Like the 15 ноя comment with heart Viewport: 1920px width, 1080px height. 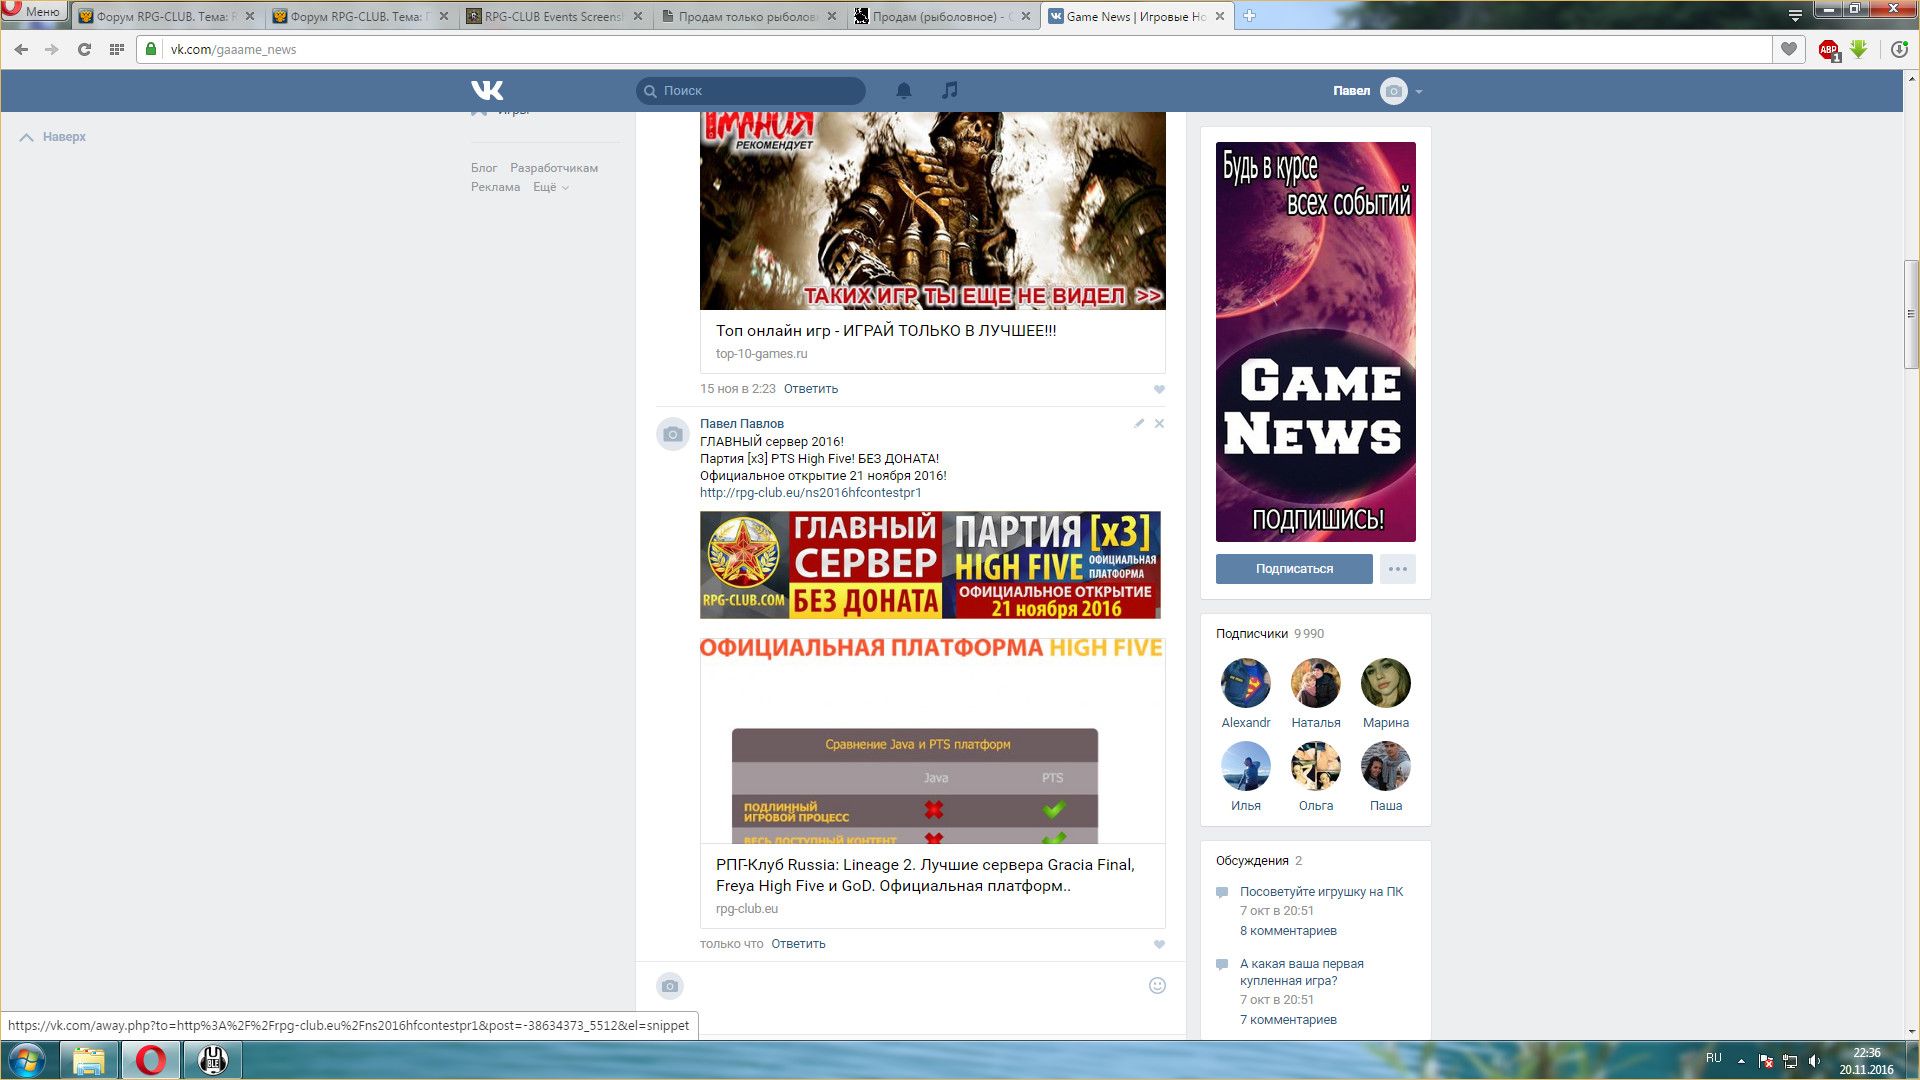(1159, 389)
